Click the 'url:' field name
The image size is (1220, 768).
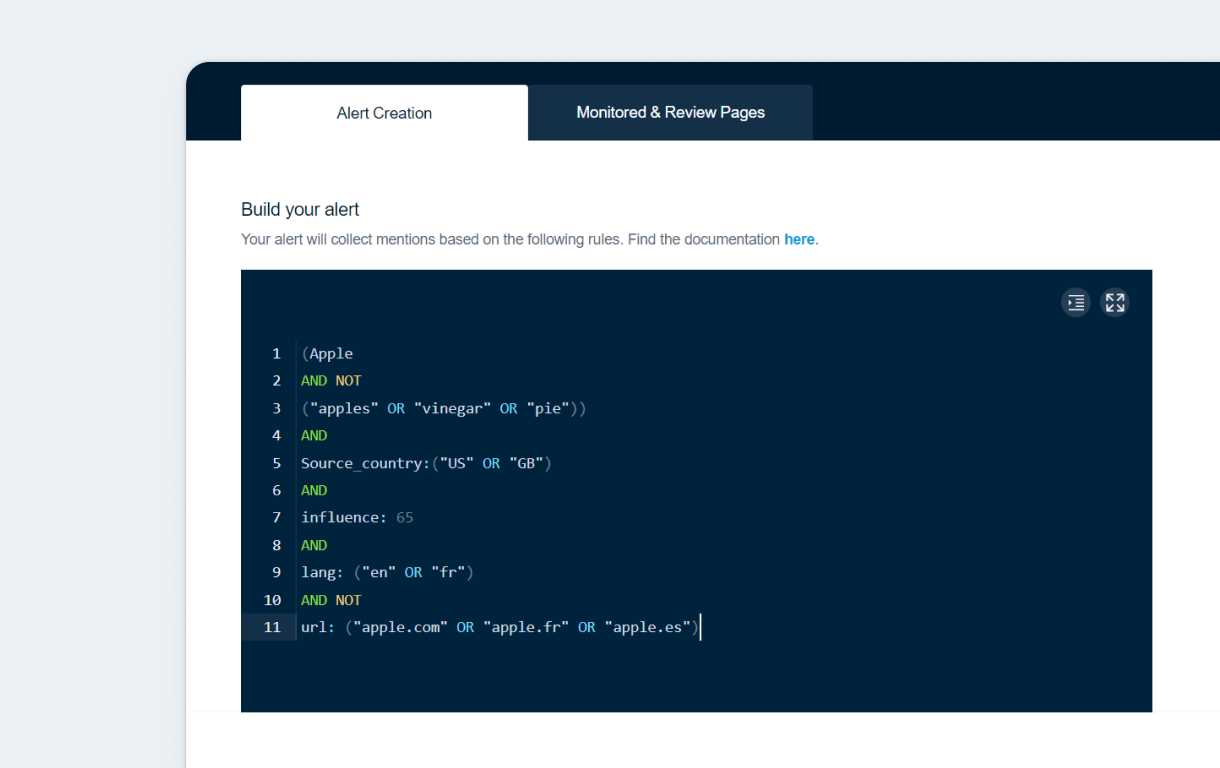318,628
